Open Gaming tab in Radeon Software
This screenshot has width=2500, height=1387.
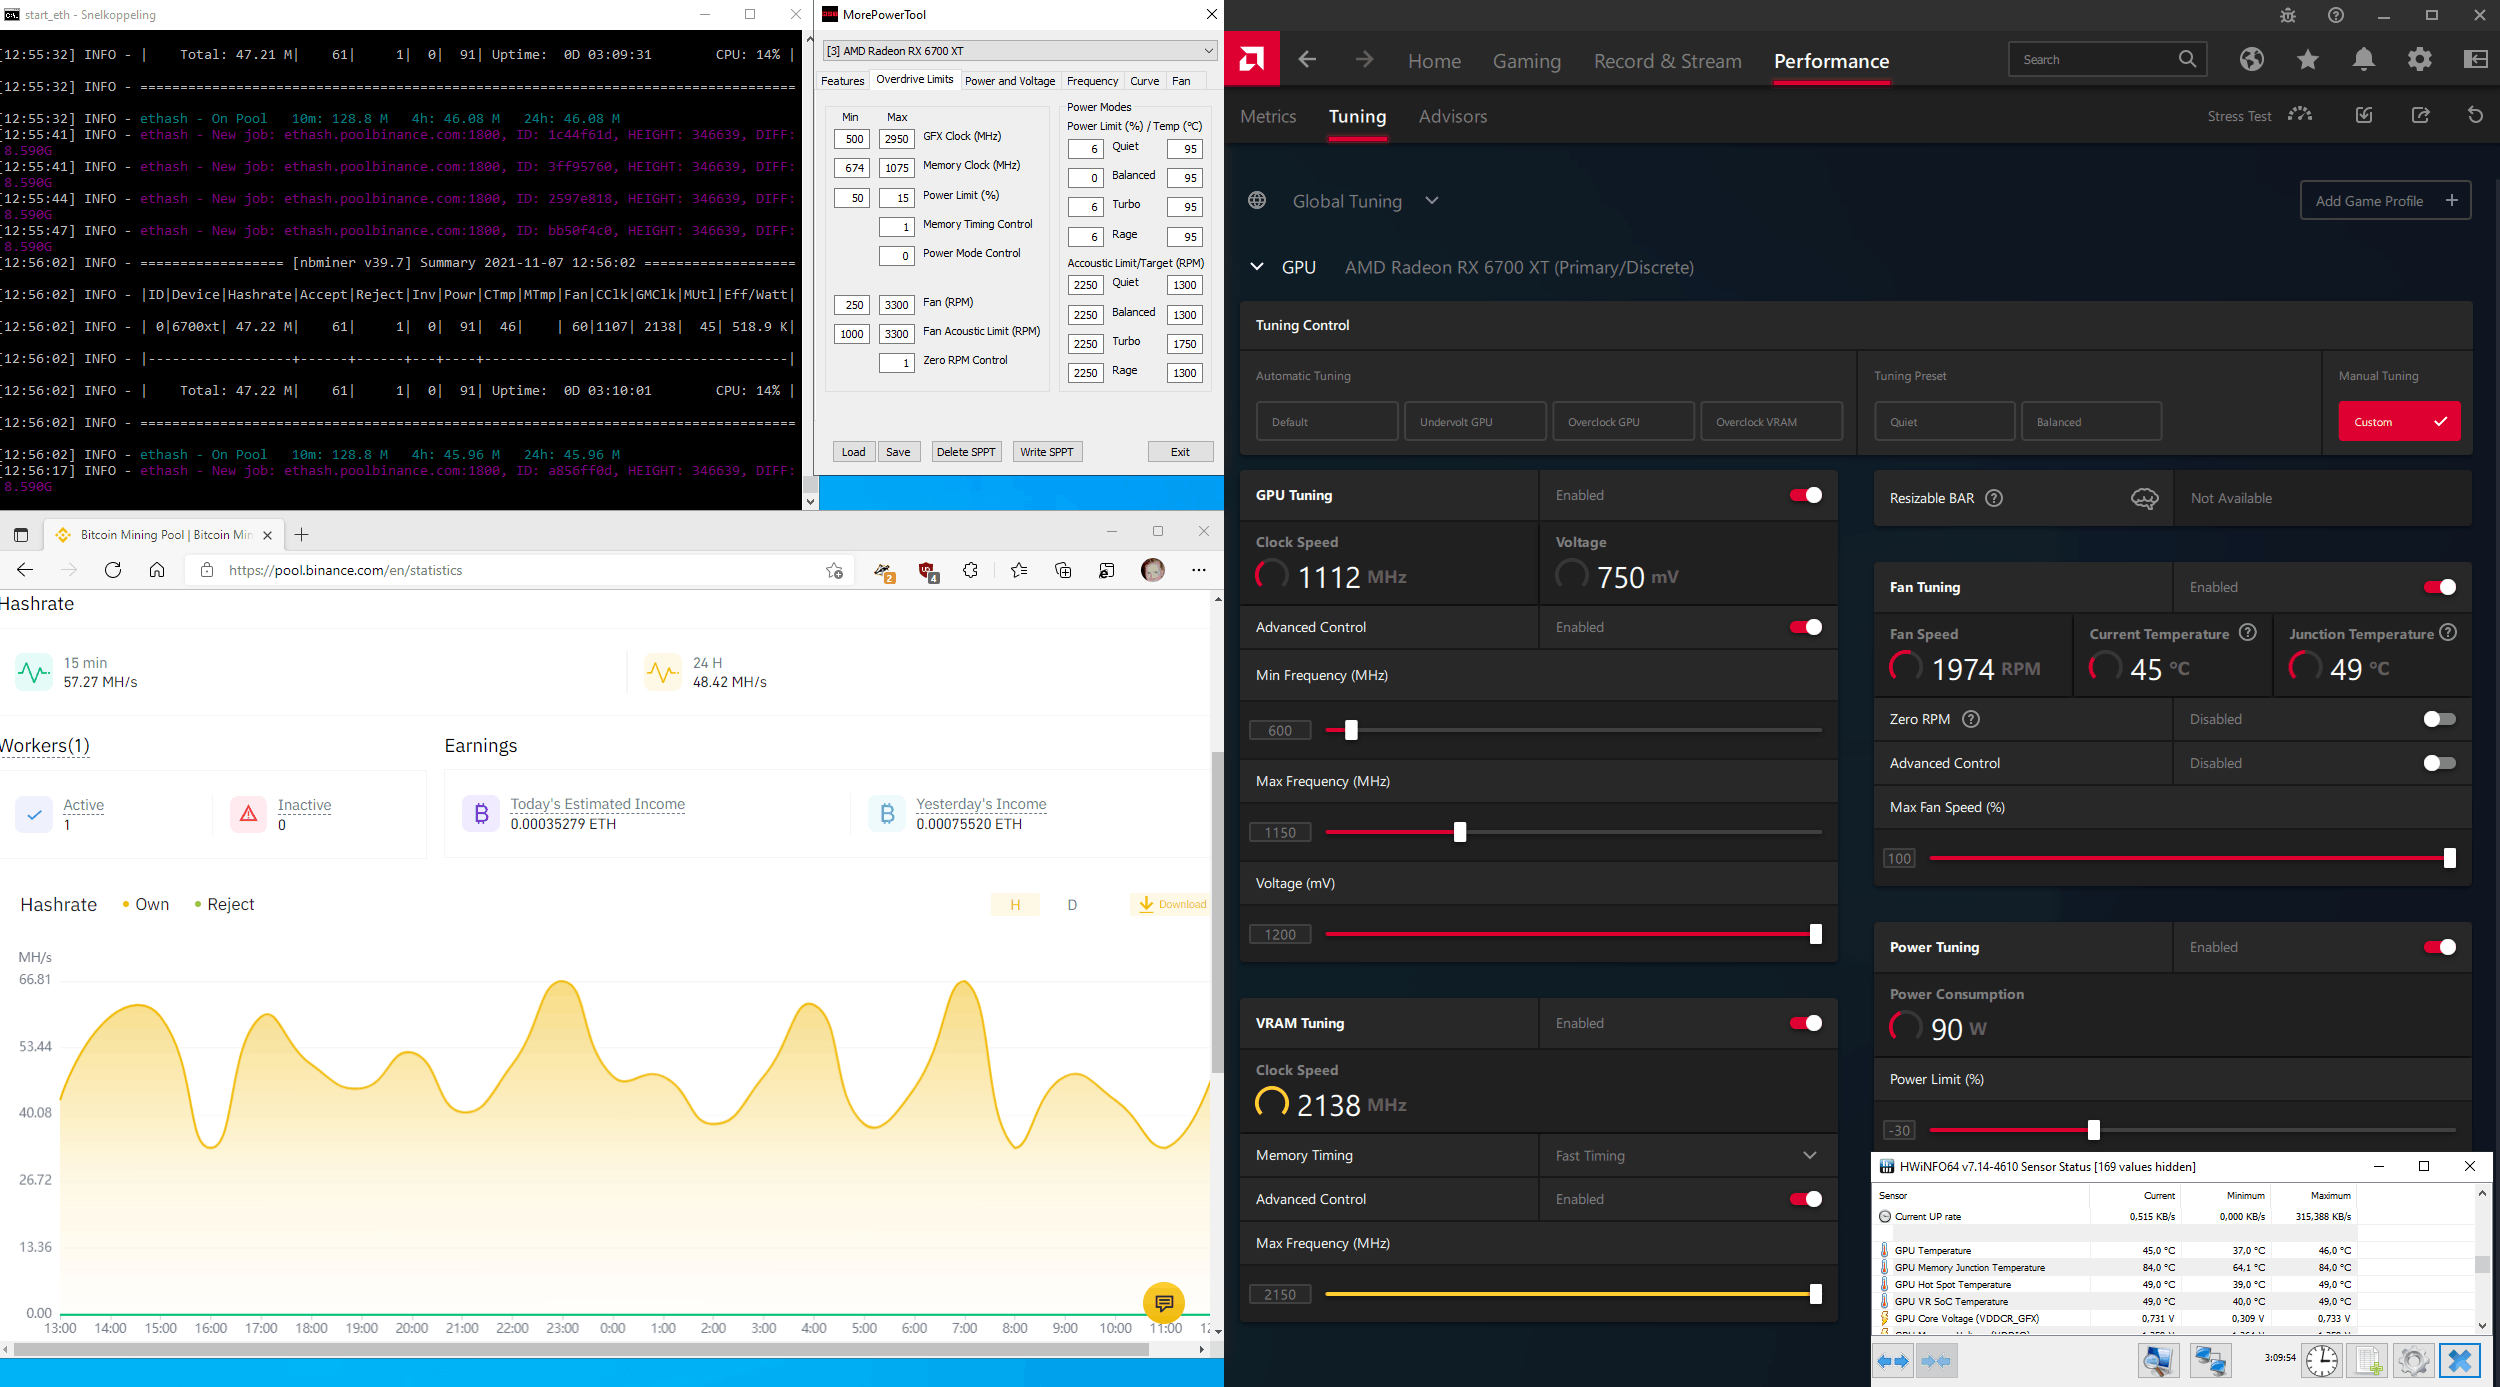click(1526, 61)
